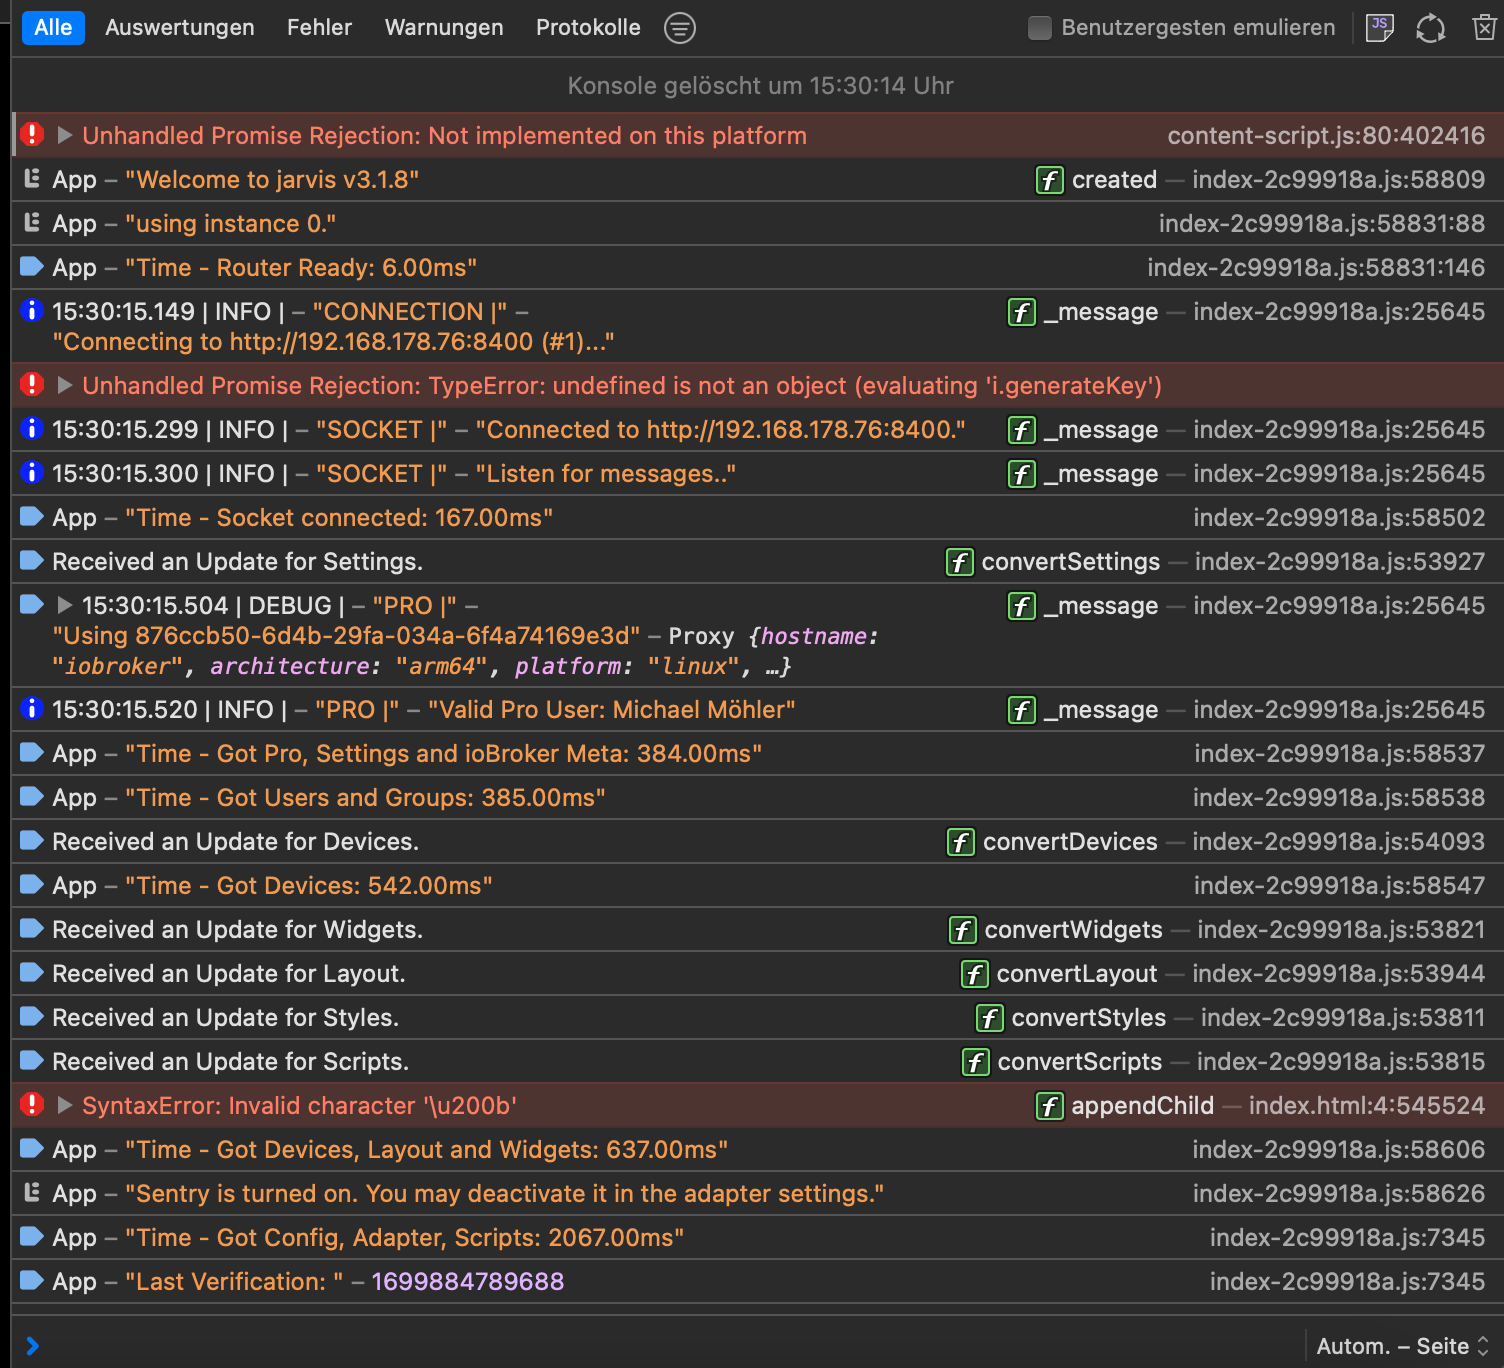1504x1368 pixels.
Task: Show only Fehler messages
Action: 319,28
